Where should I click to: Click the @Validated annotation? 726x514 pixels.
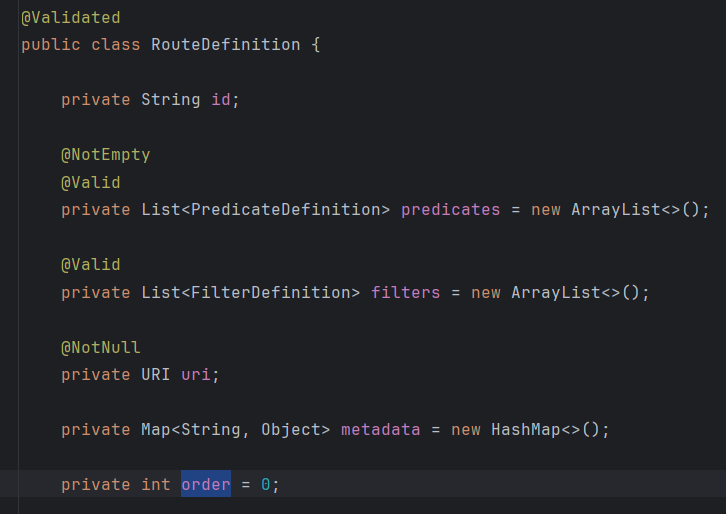[71, 18]
